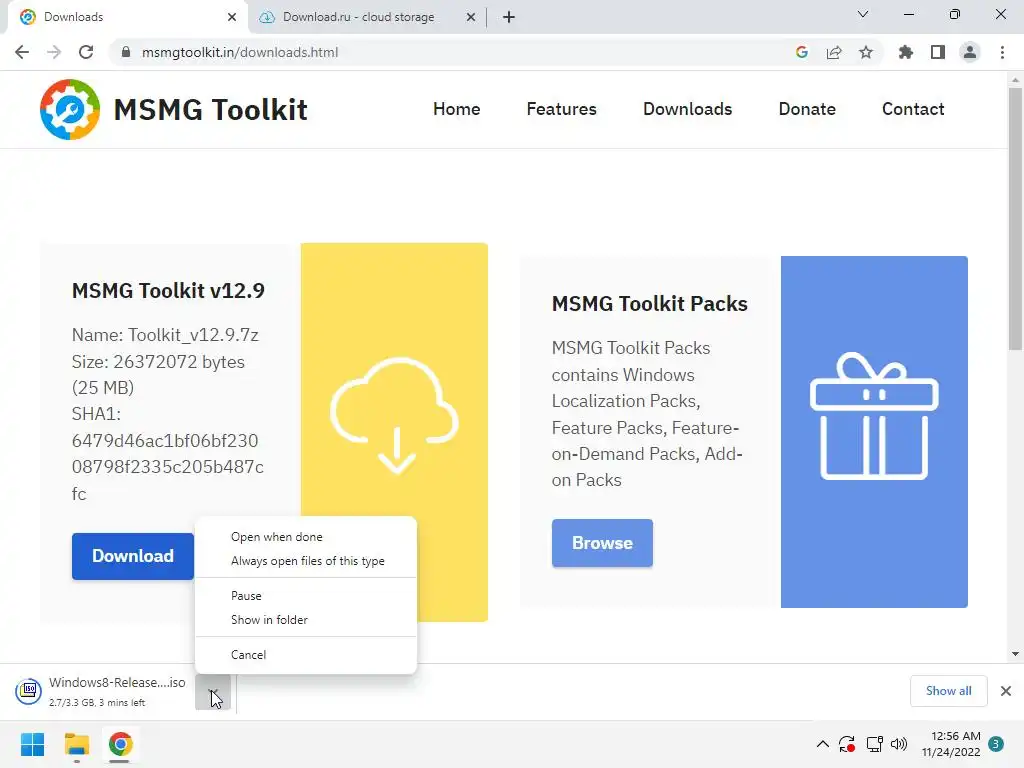Viewport: 1024px width, 768px height.
Task: Close the downloads bar with X
Action: [1006, 691]
